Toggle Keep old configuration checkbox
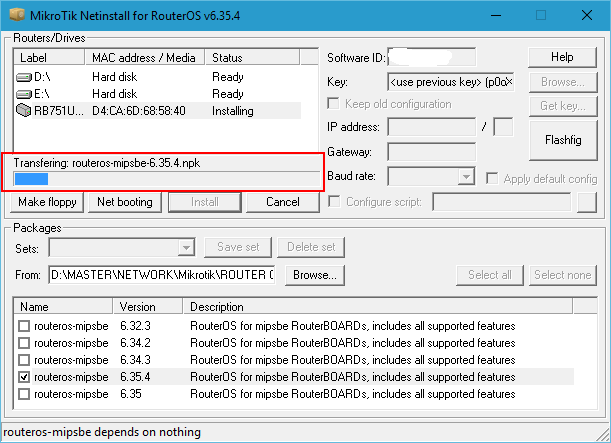611x443 pixels. tap(334, 104)
